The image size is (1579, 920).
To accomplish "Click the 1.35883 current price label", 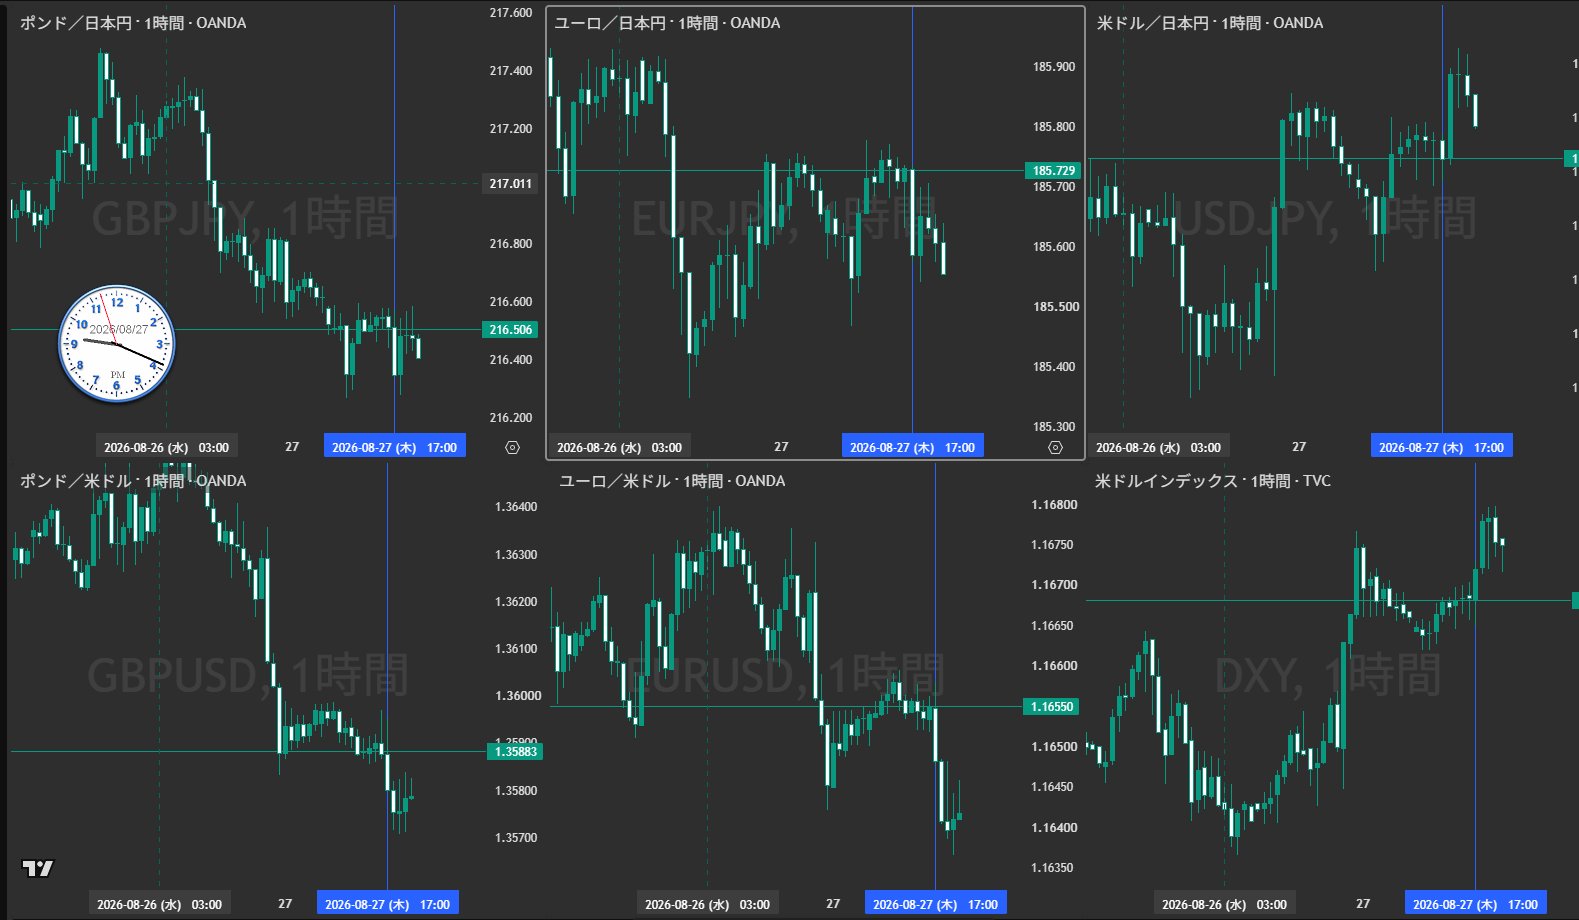I will click(x=516, y=752).
